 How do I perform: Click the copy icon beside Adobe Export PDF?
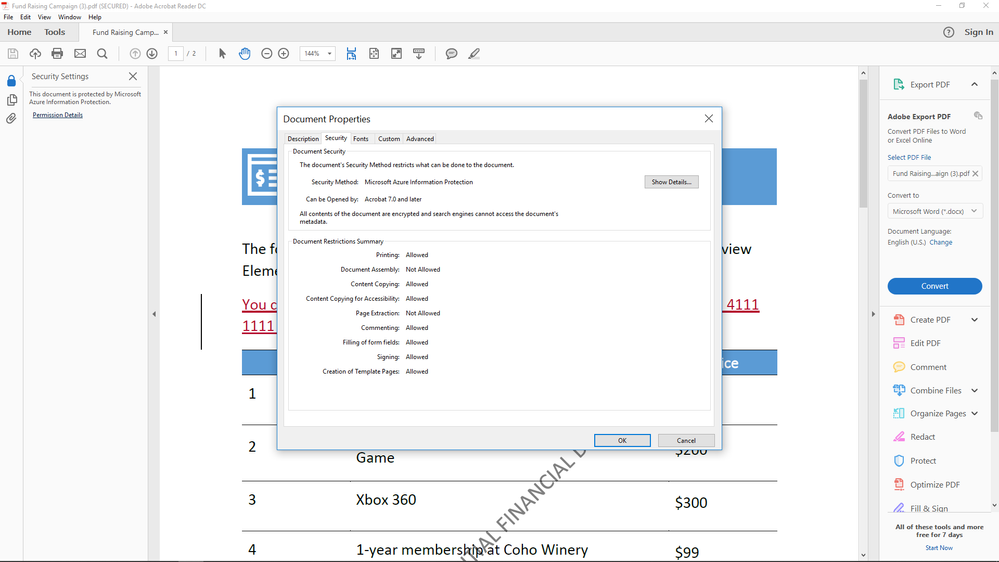click(978, 115)
